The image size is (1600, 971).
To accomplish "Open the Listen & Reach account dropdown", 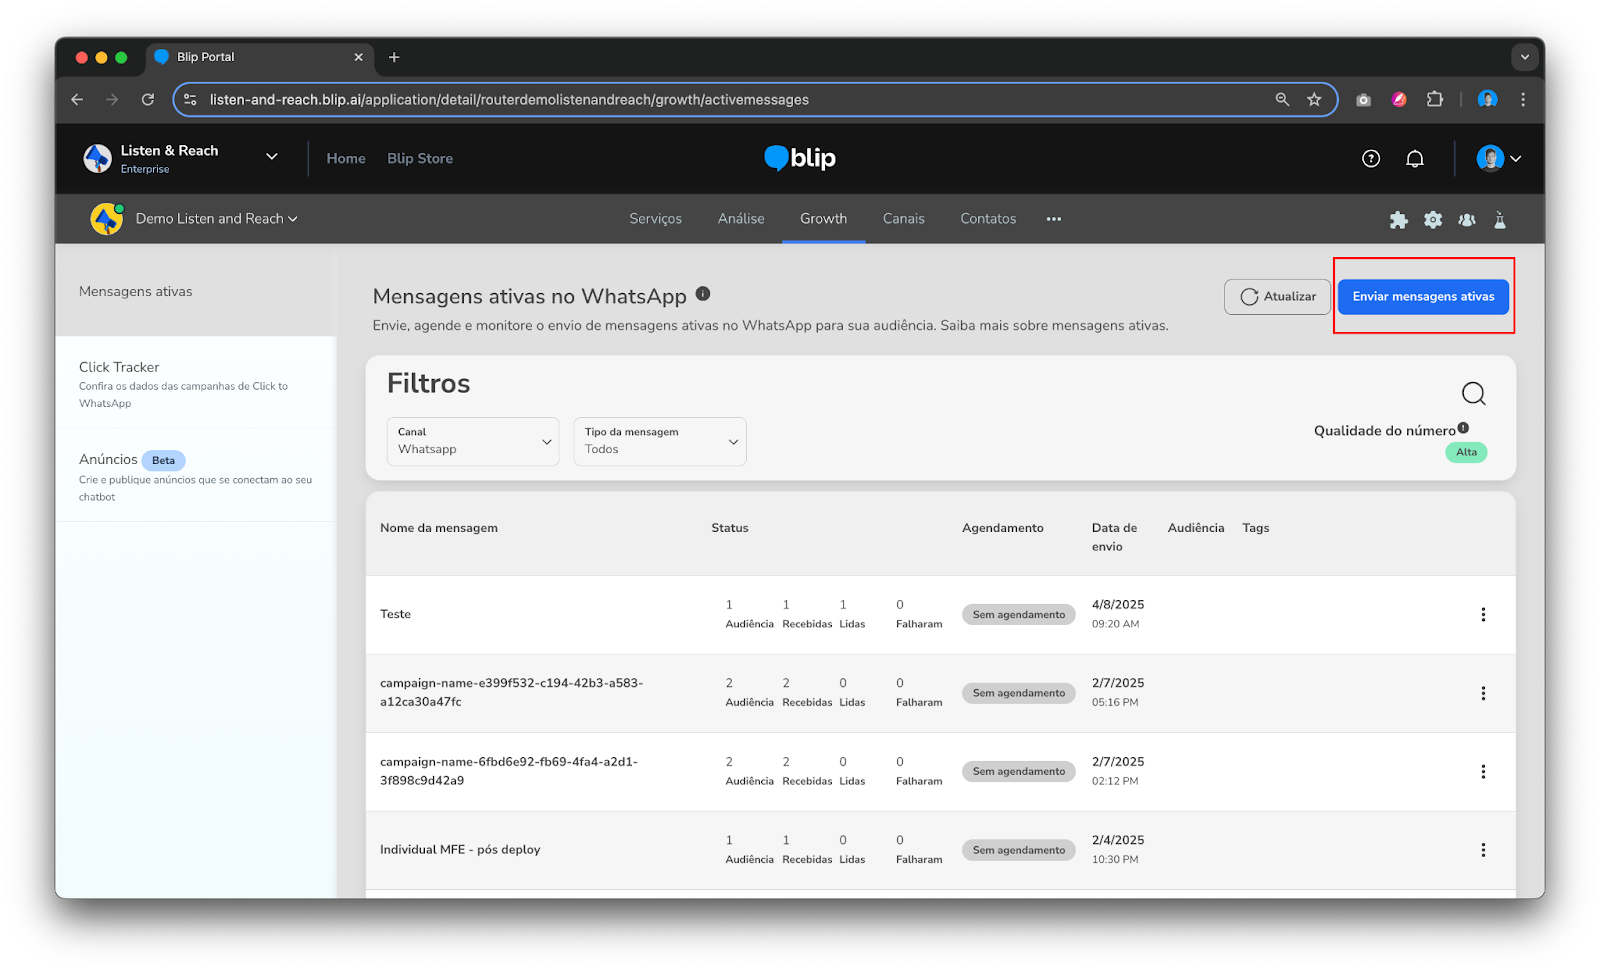I will pyautogui.click(x=271, y=157).
